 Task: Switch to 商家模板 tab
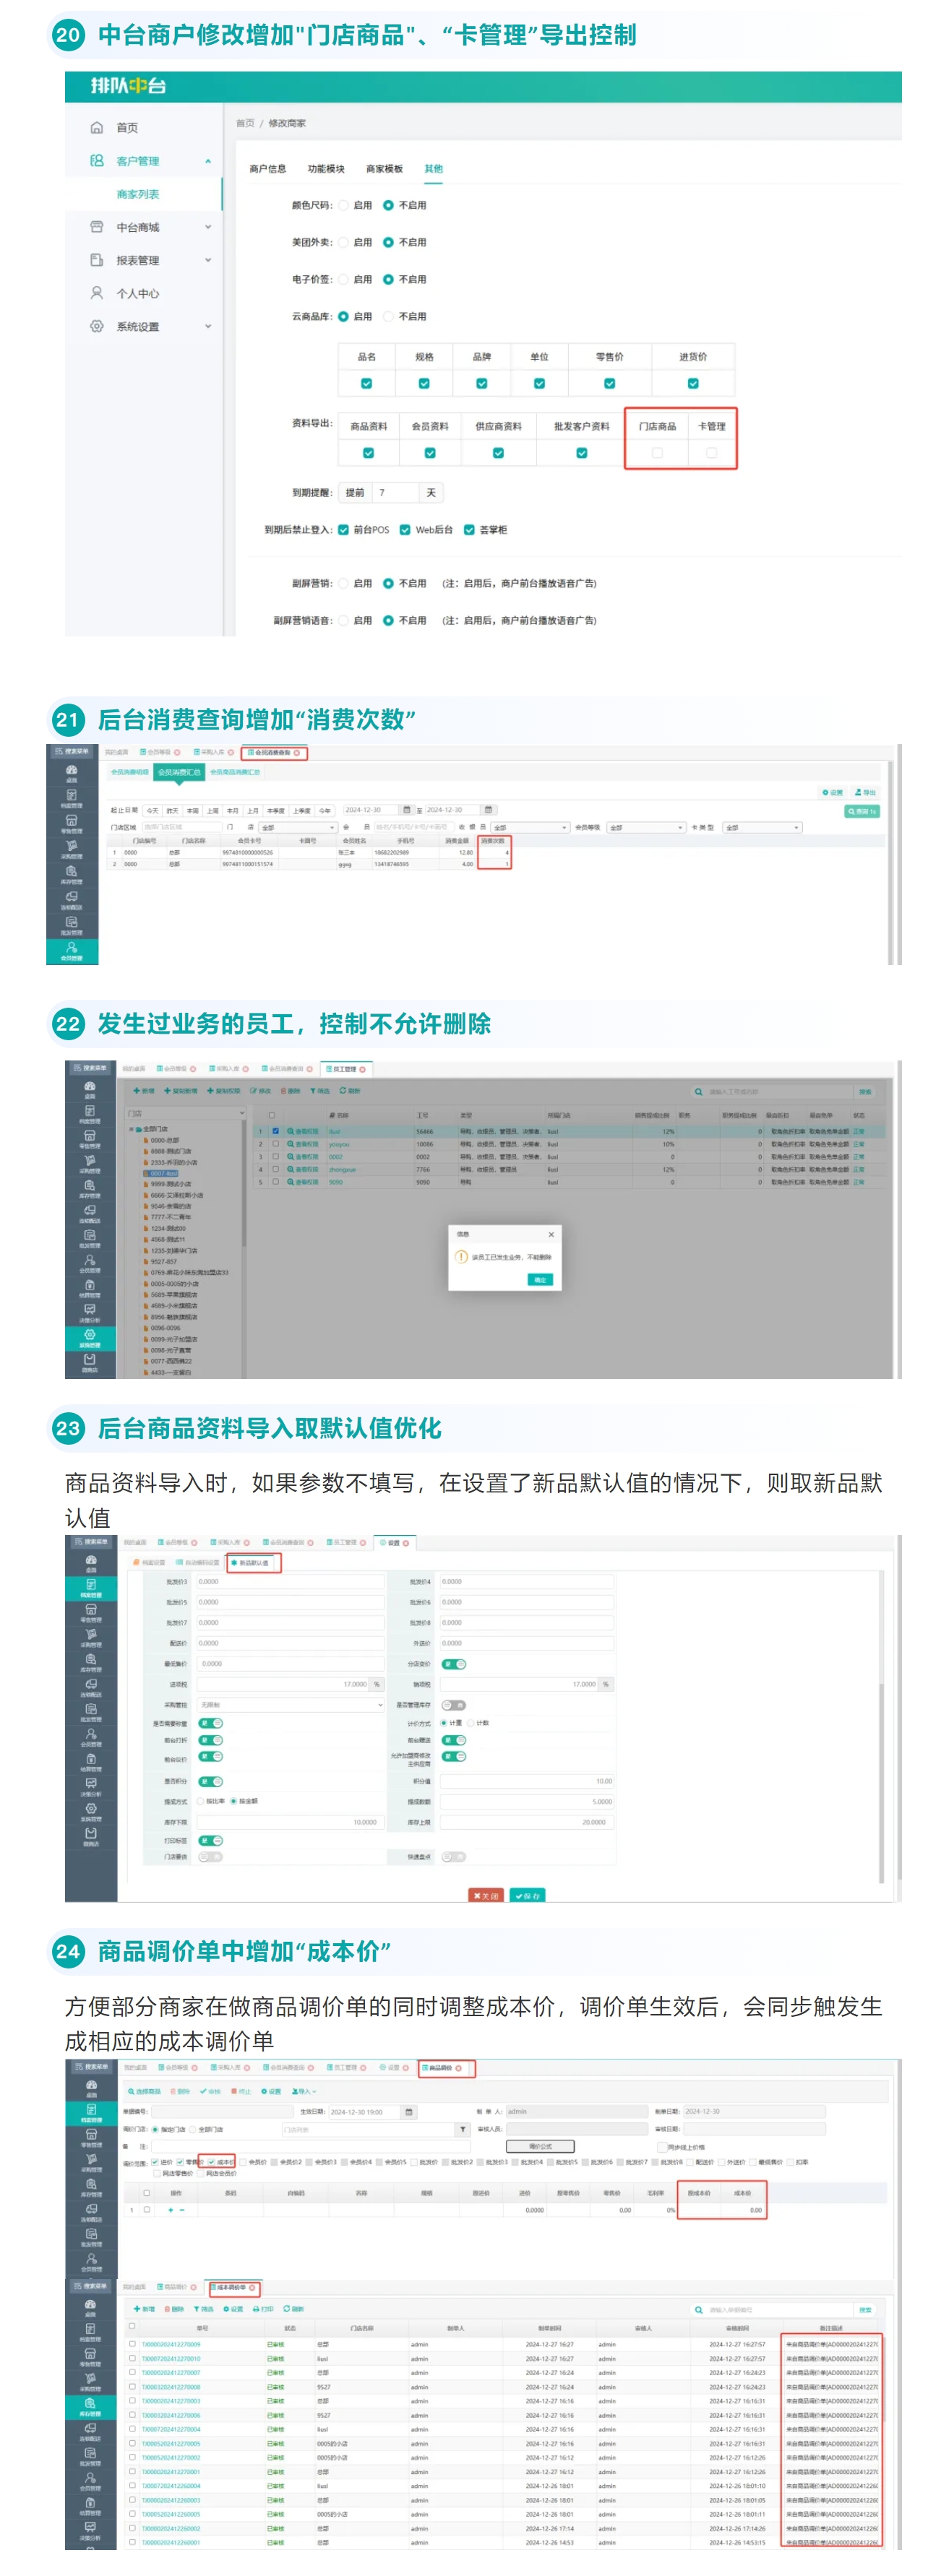pyautogui.click(x=384, y=169)
